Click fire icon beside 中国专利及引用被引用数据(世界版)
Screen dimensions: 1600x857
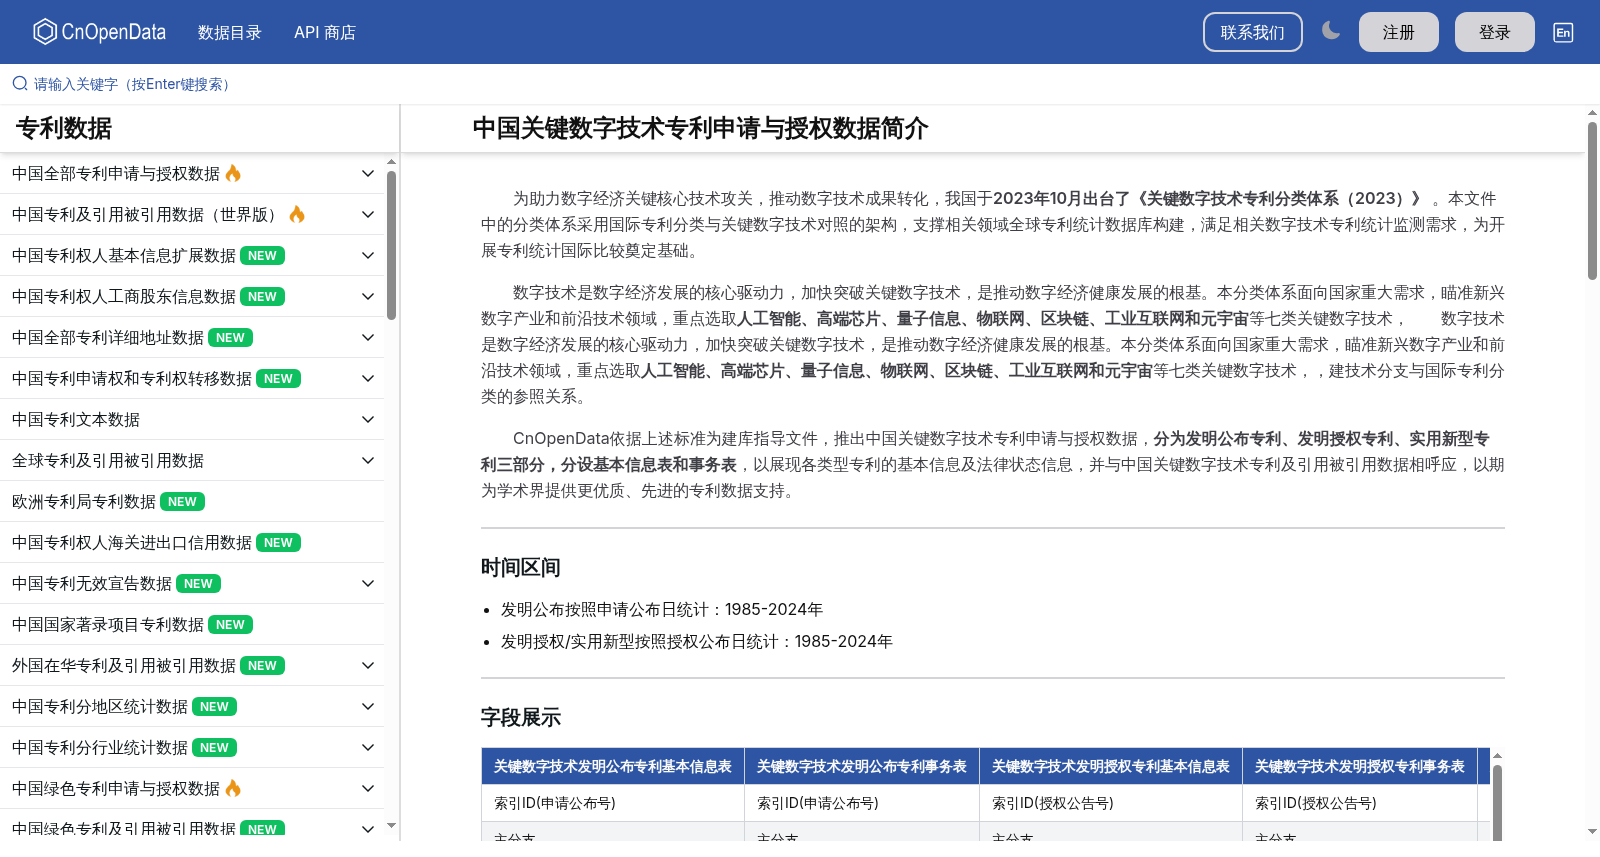click(x=297, y=214)
